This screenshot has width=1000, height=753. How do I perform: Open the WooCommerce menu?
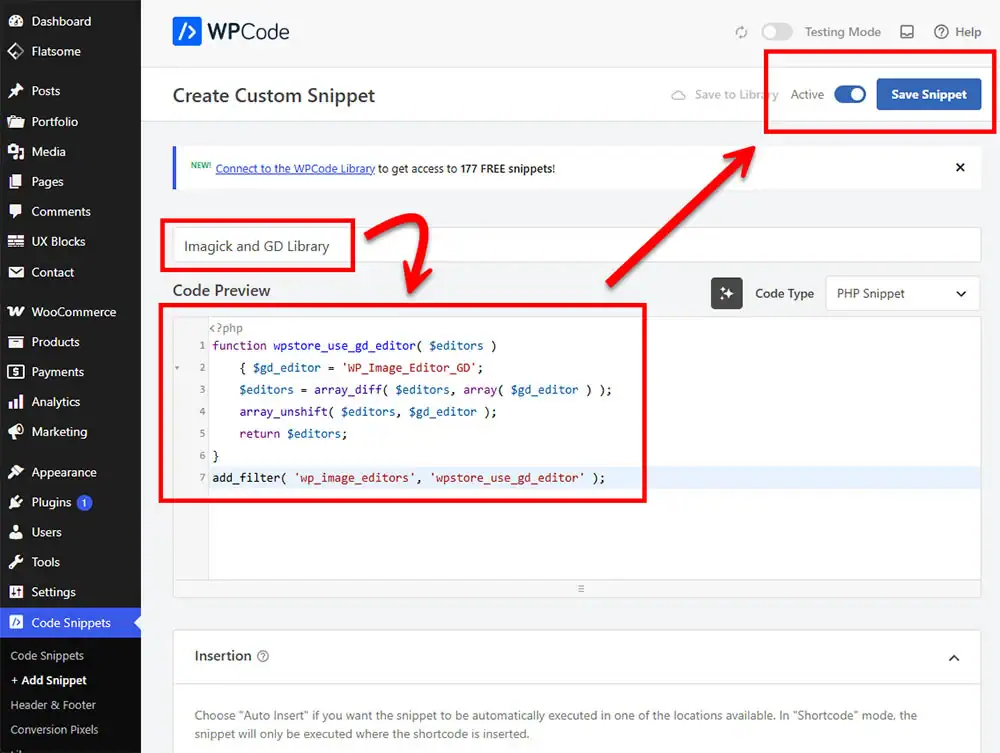[70, 312]
